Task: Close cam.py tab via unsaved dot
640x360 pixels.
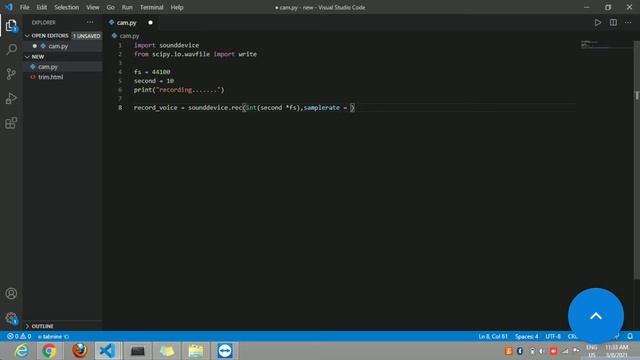Action: (x=150, y=22)
